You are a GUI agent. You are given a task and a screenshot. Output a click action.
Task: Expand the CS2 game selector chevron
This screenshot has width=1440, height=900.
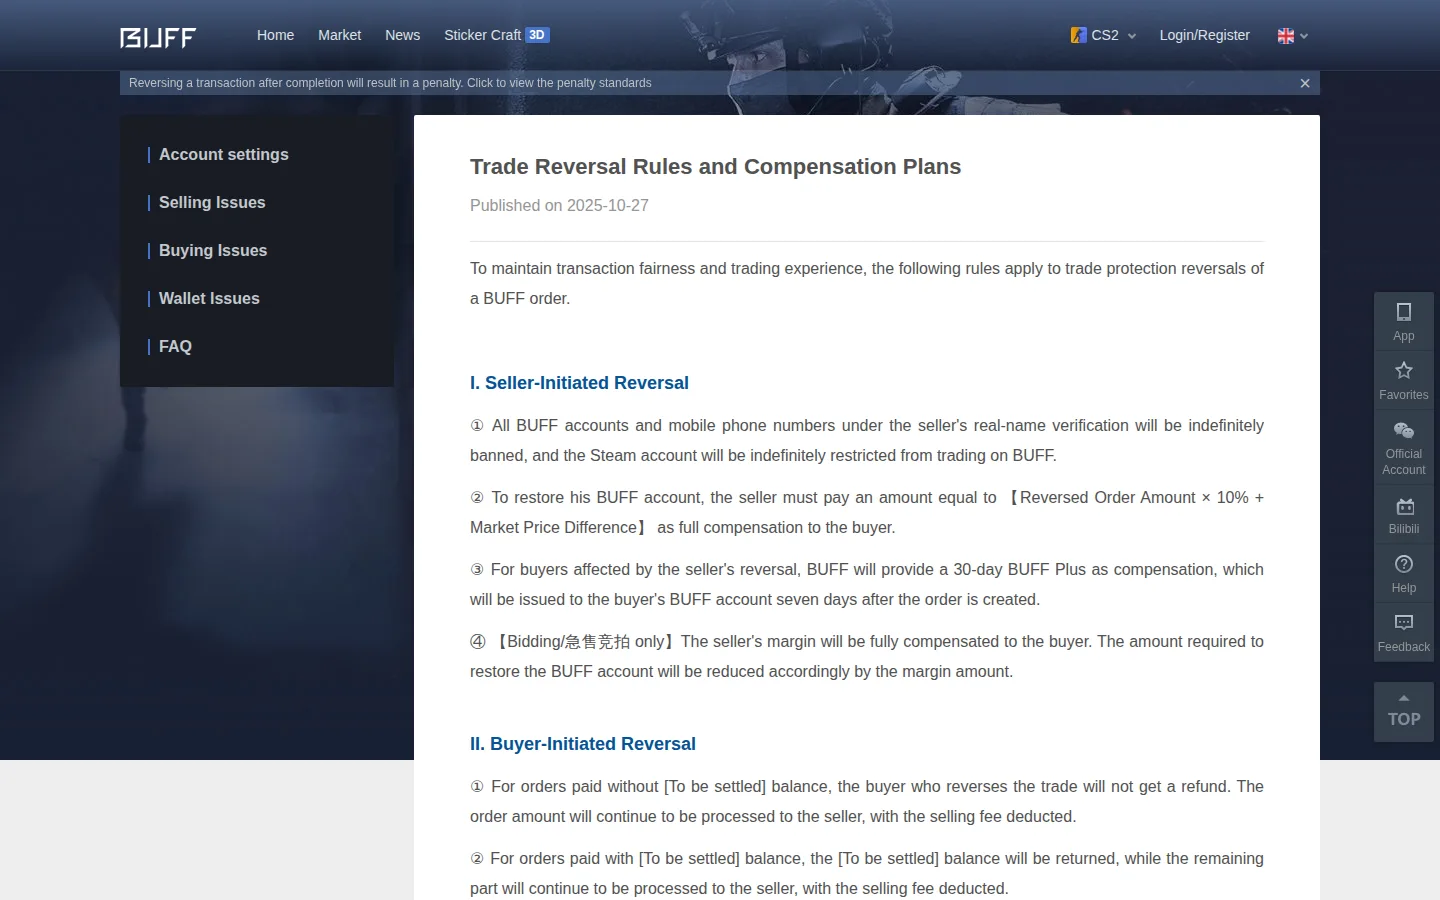point(1132,36)
